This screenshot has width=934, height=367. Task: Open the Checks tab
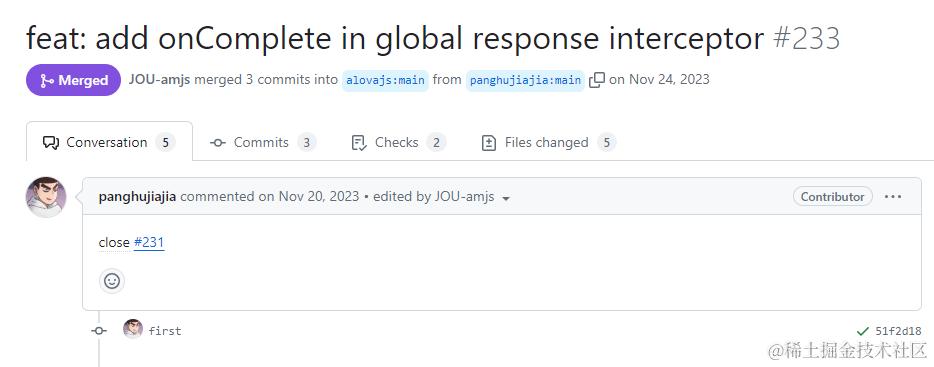398,142
